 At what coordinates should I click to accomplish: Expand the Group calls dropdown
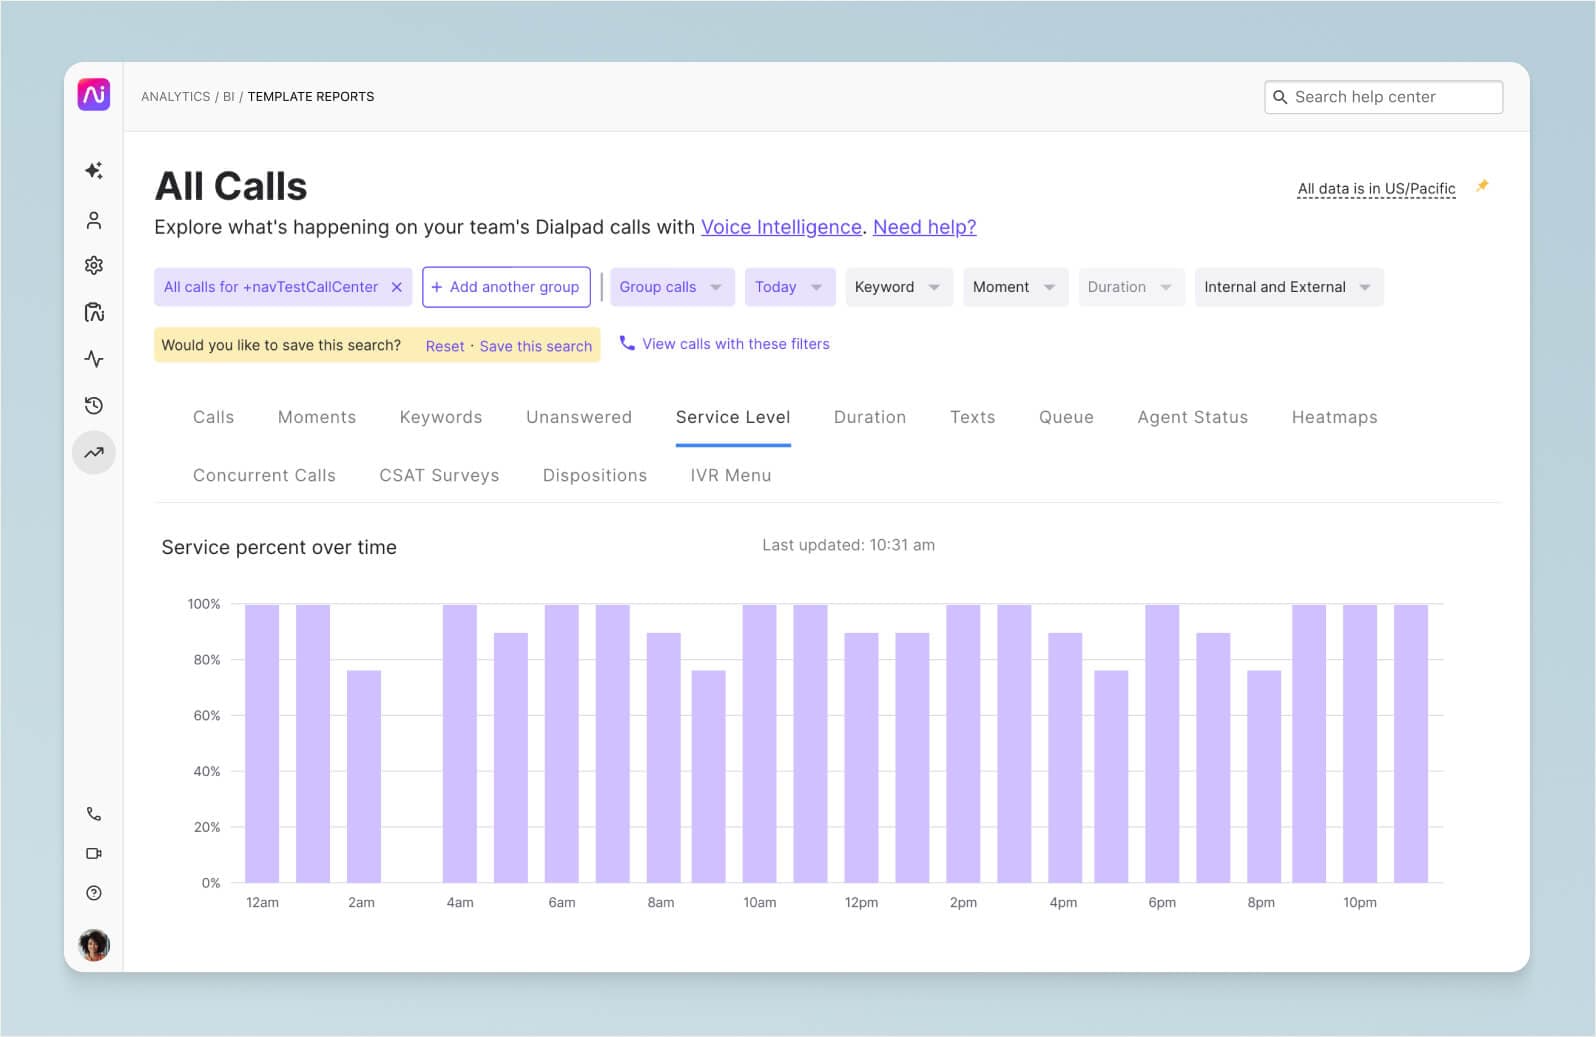[x=671, y=288]
